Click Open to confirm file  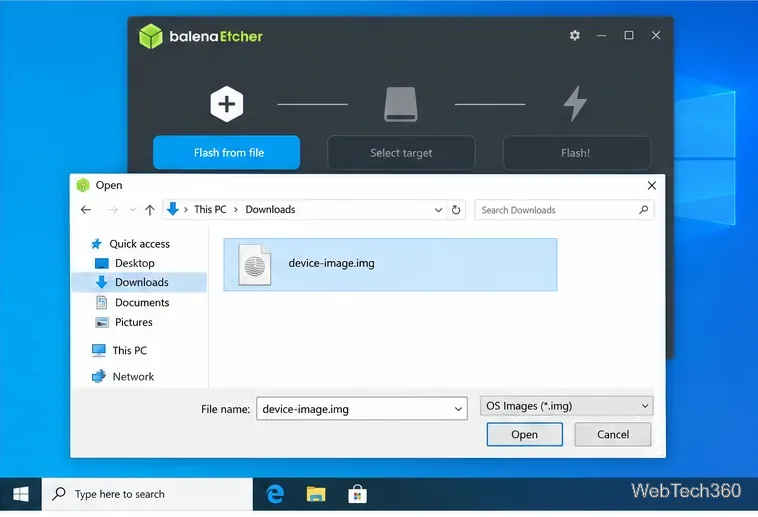[x=525, y=434]
